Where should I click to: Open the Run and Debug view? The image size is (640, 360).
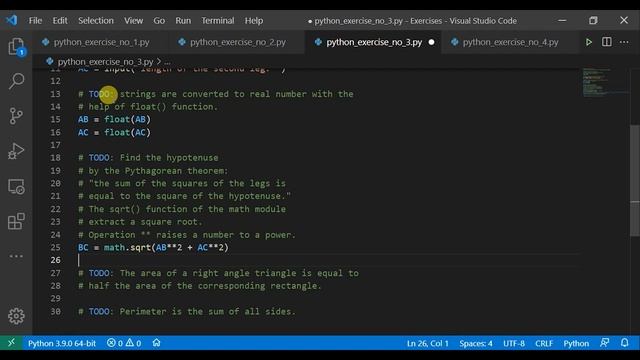16,151
